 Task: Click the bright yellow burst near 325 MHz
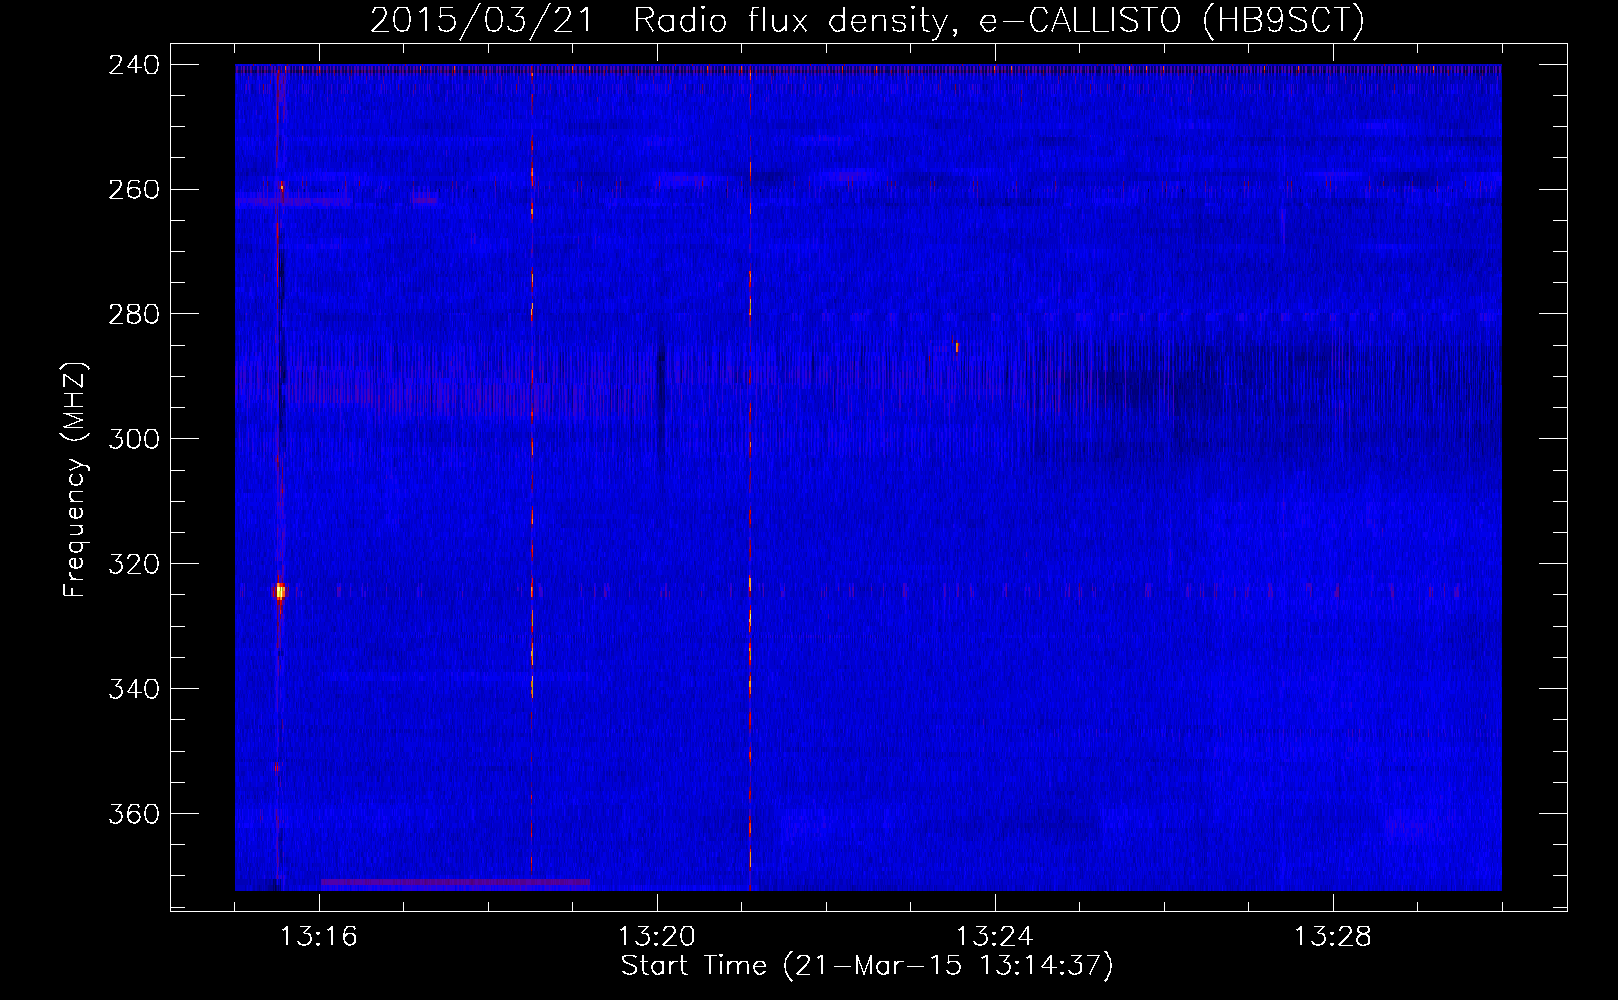click(280, 591)
